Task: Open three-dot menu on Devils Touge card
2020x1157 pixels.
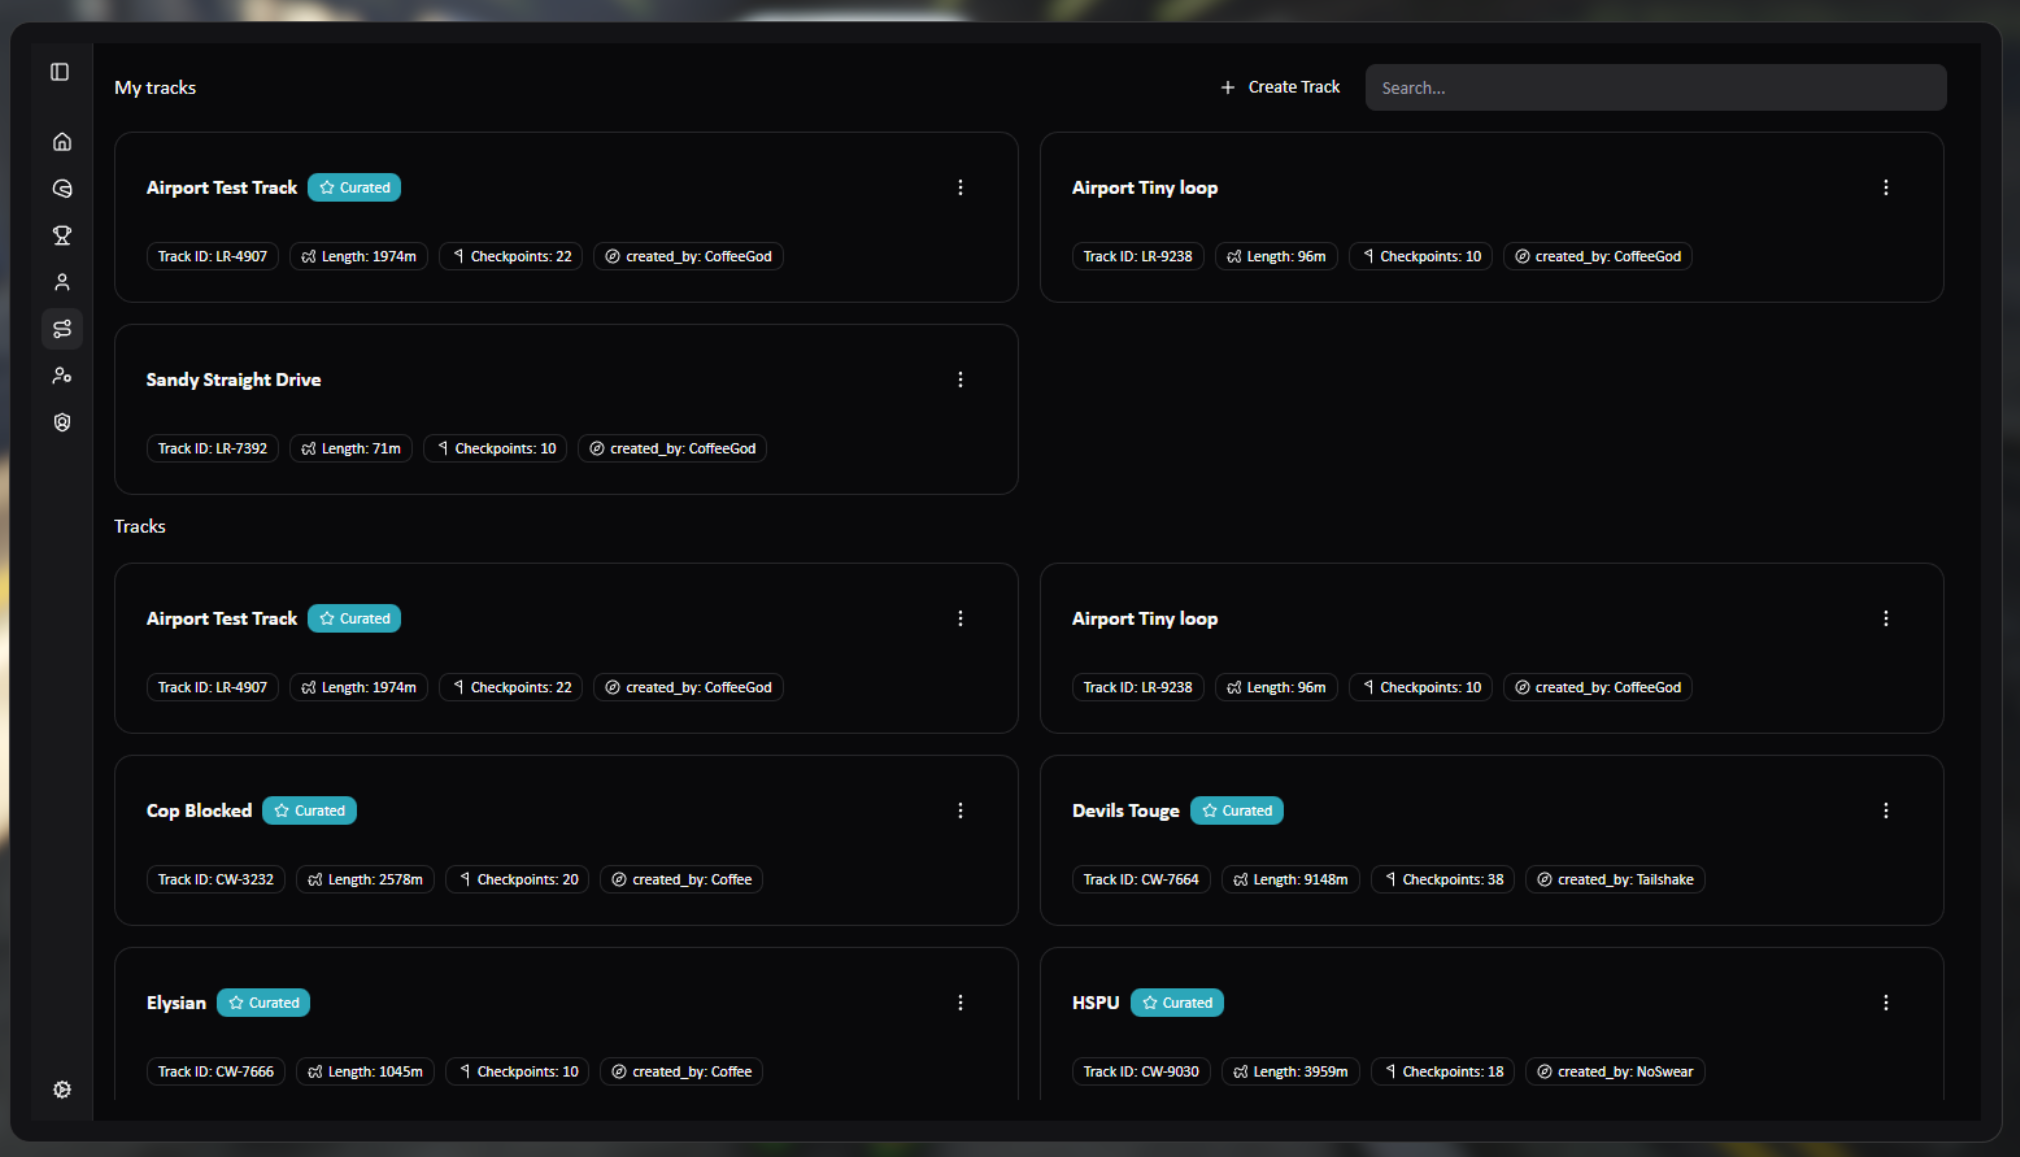Action: [1886, 811]
